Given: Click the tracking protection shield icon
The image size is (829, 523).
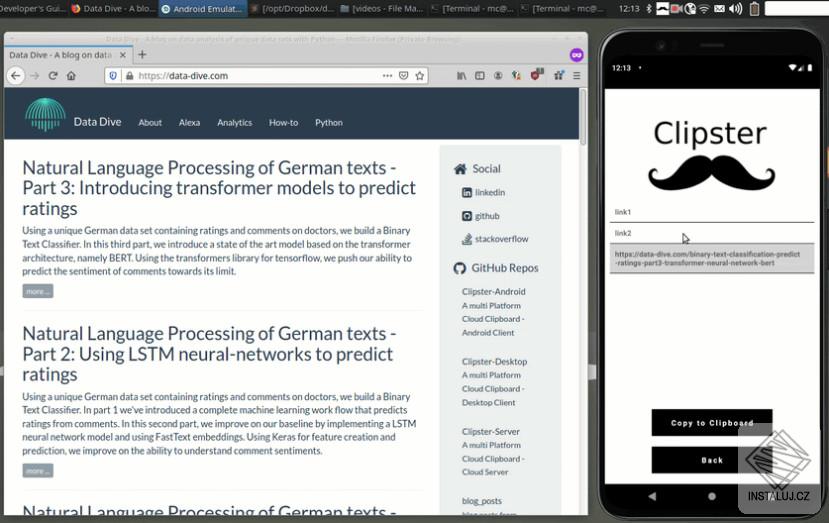Looking at the screenshot, I should click(113, 76).
